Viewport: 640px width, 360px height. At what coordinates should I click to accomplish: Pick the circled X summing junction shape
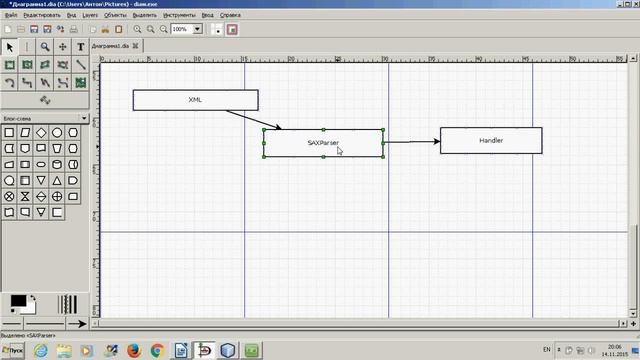[9, 196]
